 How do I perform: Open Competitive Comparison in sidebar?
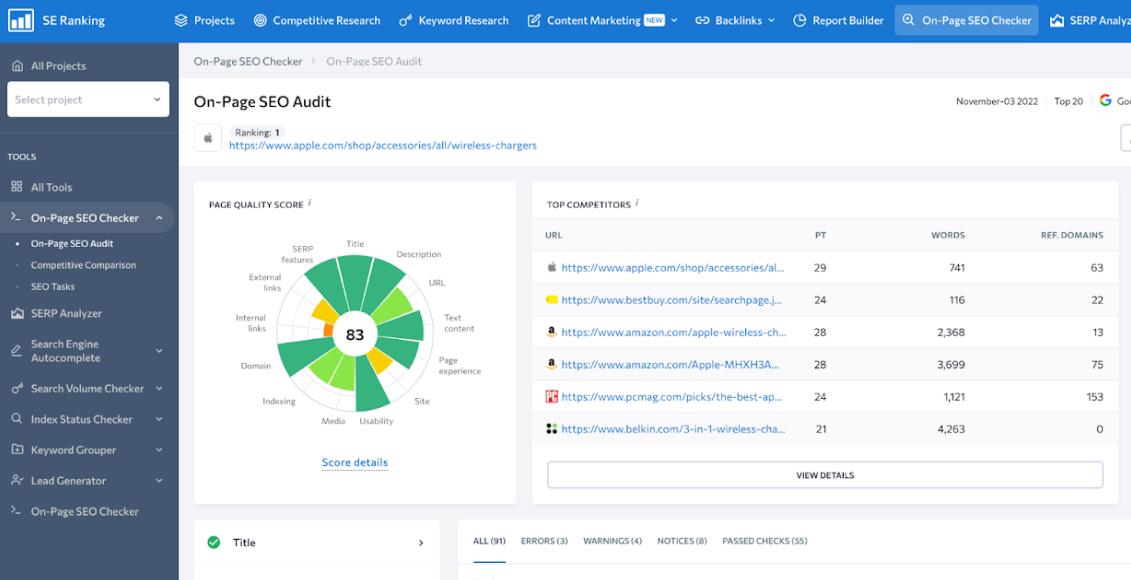pyautogui.click(x=84, y=265)
